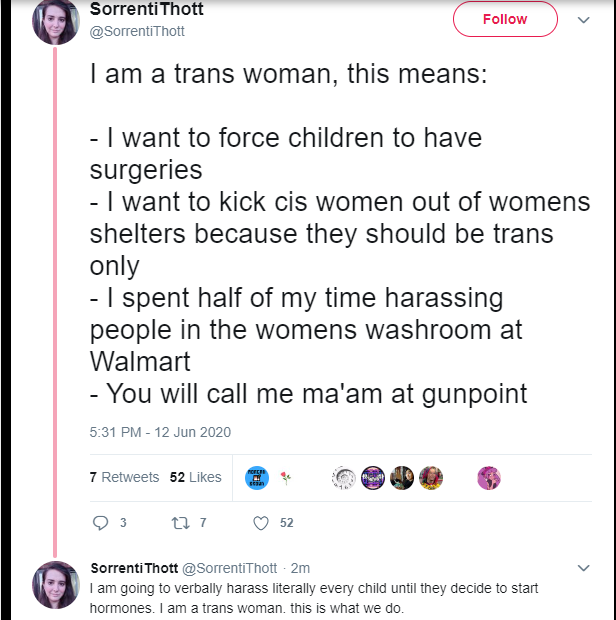This screenshot has width=616, height=620.
Task: Follow the SorrentiThott account
Action: point(505,19)
